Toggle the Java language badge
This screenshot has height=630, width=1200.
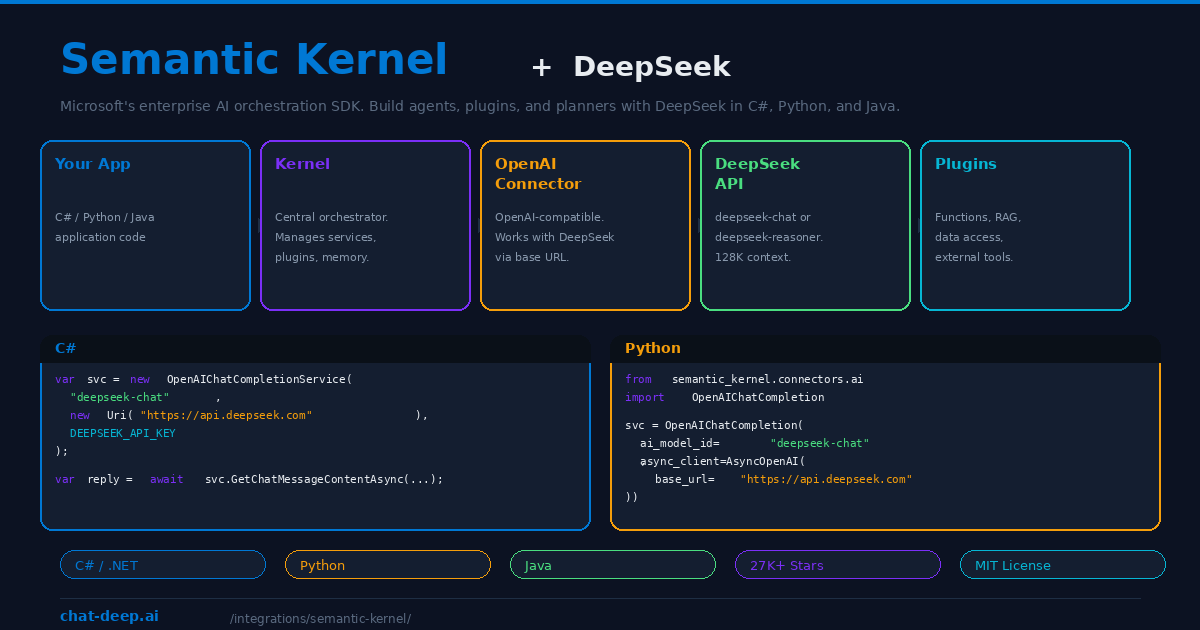tap(612, 564)
